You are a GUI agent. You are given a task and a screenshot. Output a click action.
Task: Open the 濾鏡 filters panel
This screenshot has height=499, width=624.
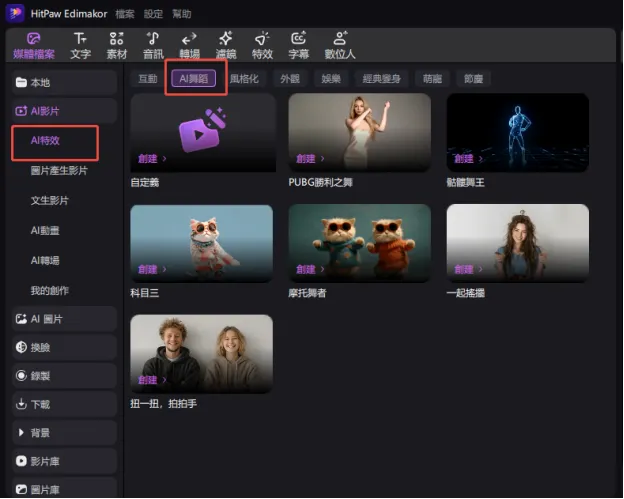pos(226,44)
